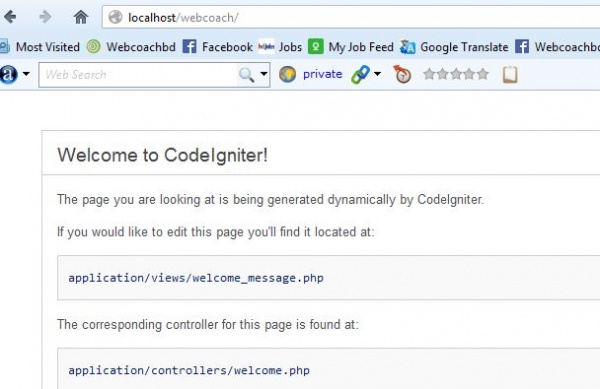Click the Web Search input field
Screen dimensions: 600x389
click(138, 75)
